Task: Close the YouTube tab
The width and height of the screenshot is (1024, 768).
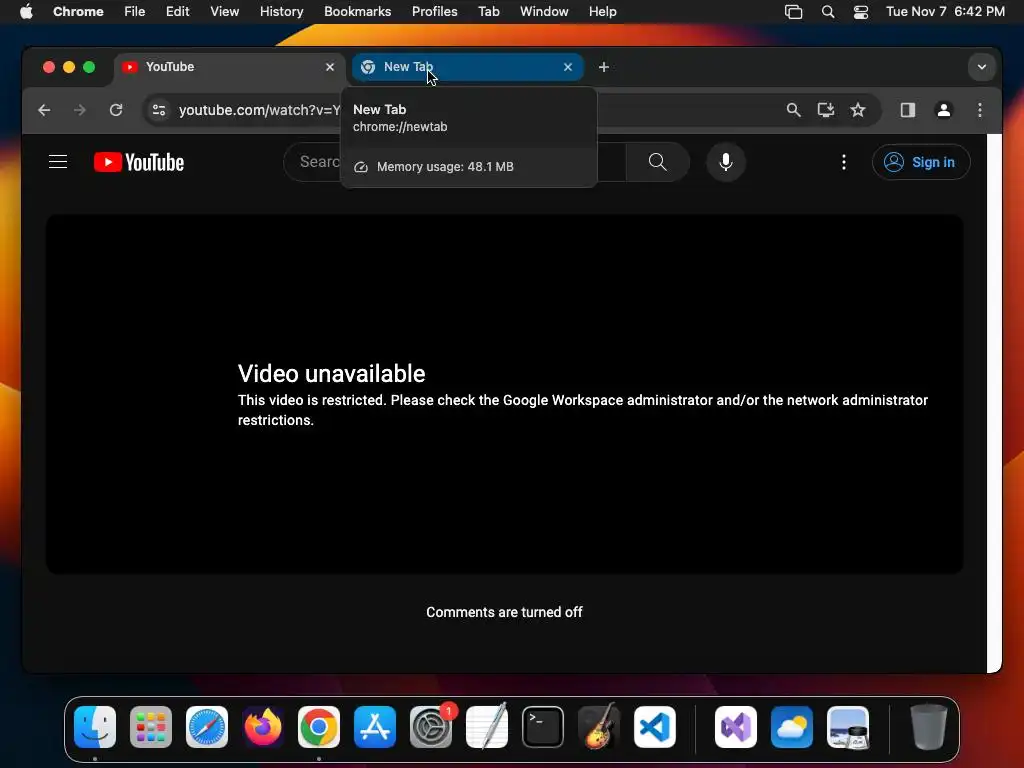Action: pos(330,67)
